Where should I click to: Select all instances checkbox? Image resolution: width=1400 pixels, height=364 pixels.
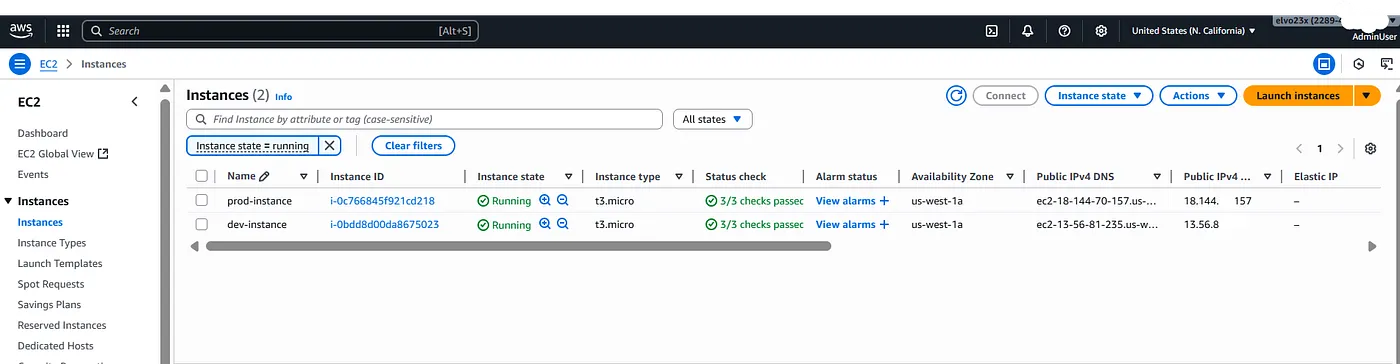[202, 176]
